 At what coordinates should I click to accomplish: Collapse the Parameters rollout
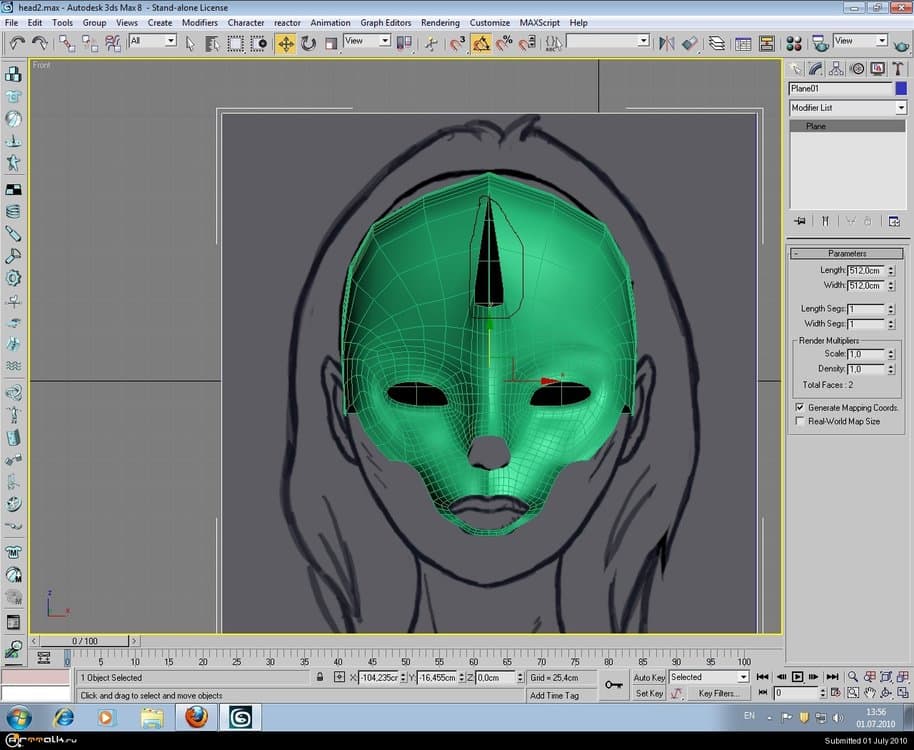pos(847,253)
